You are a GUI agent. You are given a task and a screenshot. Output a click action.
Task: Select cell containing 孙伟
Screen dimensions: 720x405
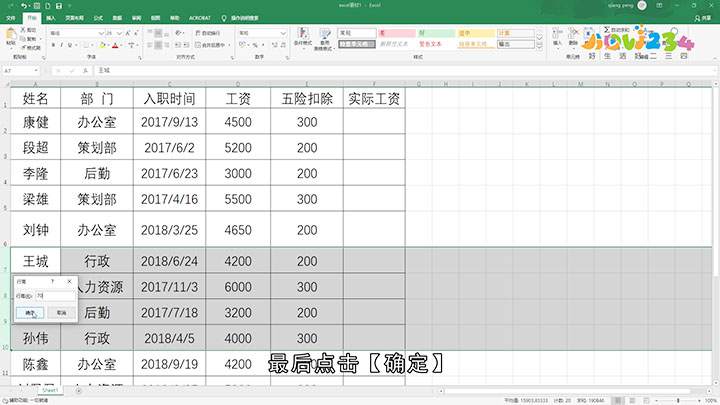[35, 338]
